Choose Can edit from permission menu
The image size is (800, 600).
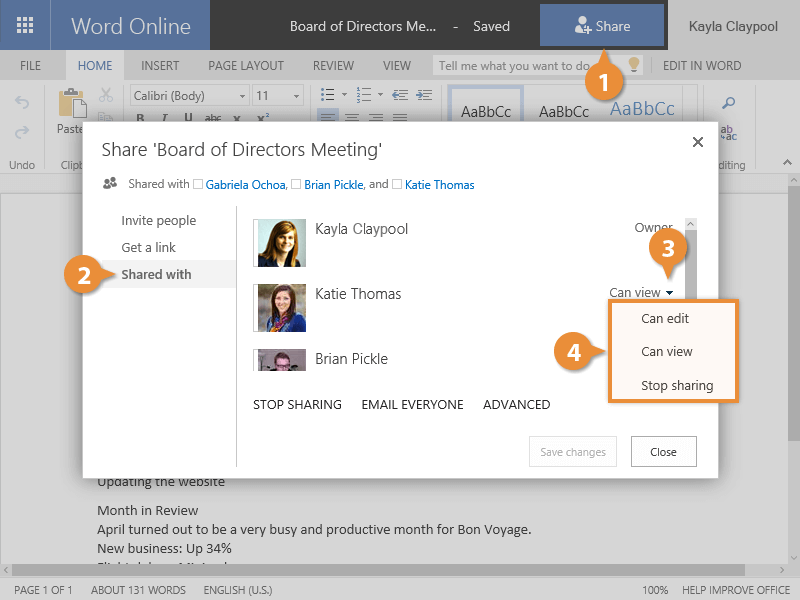(x=665, y=319)
